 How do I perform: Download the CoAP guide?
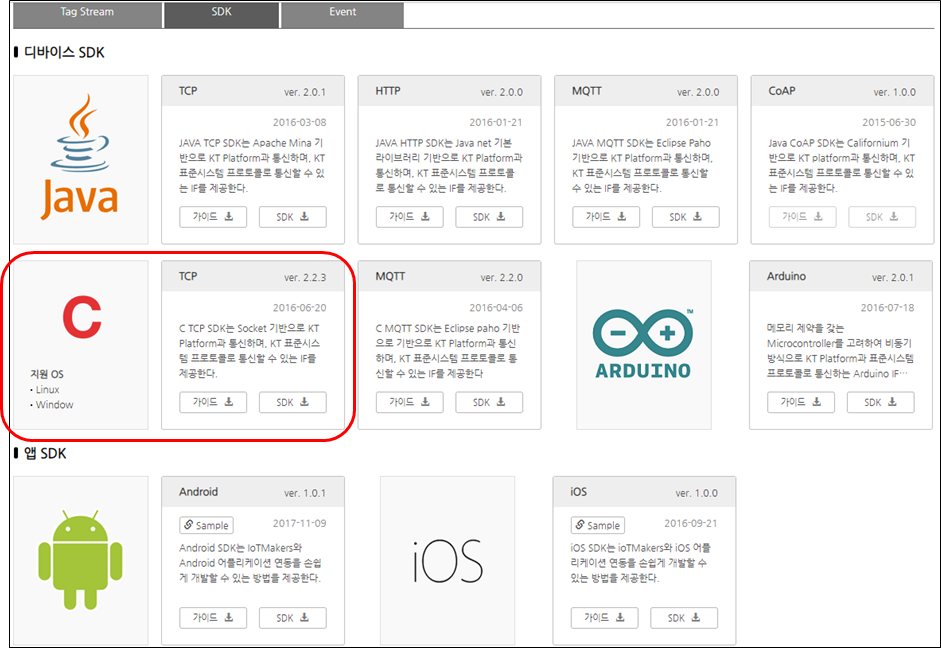tap(802, 217)
